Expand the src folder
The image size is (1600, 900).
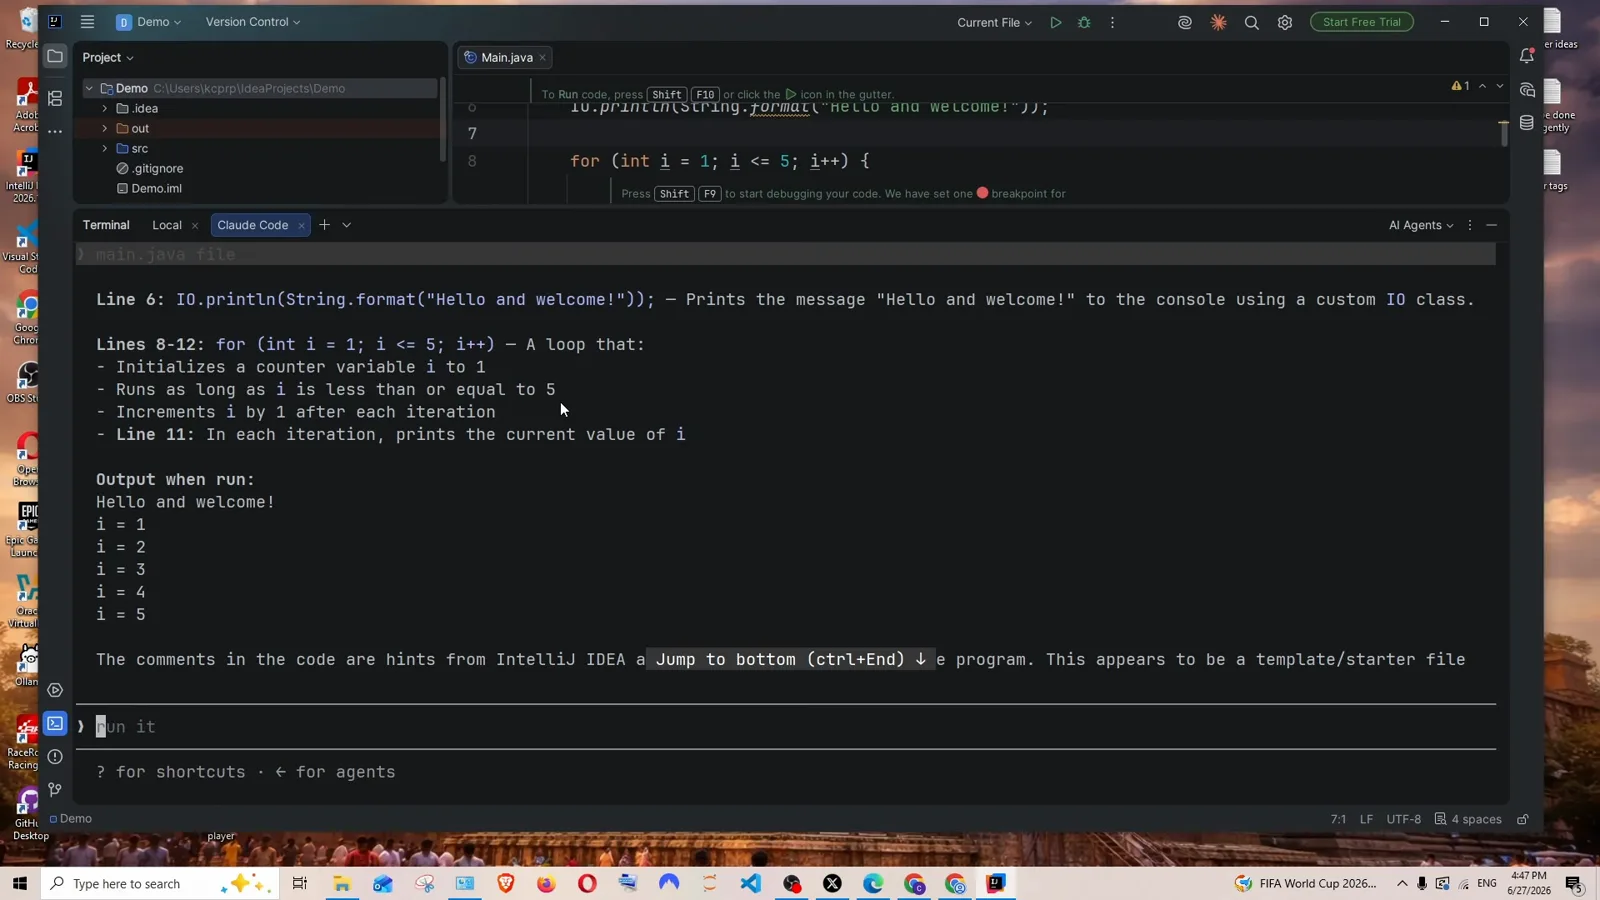tap(105, 148)
